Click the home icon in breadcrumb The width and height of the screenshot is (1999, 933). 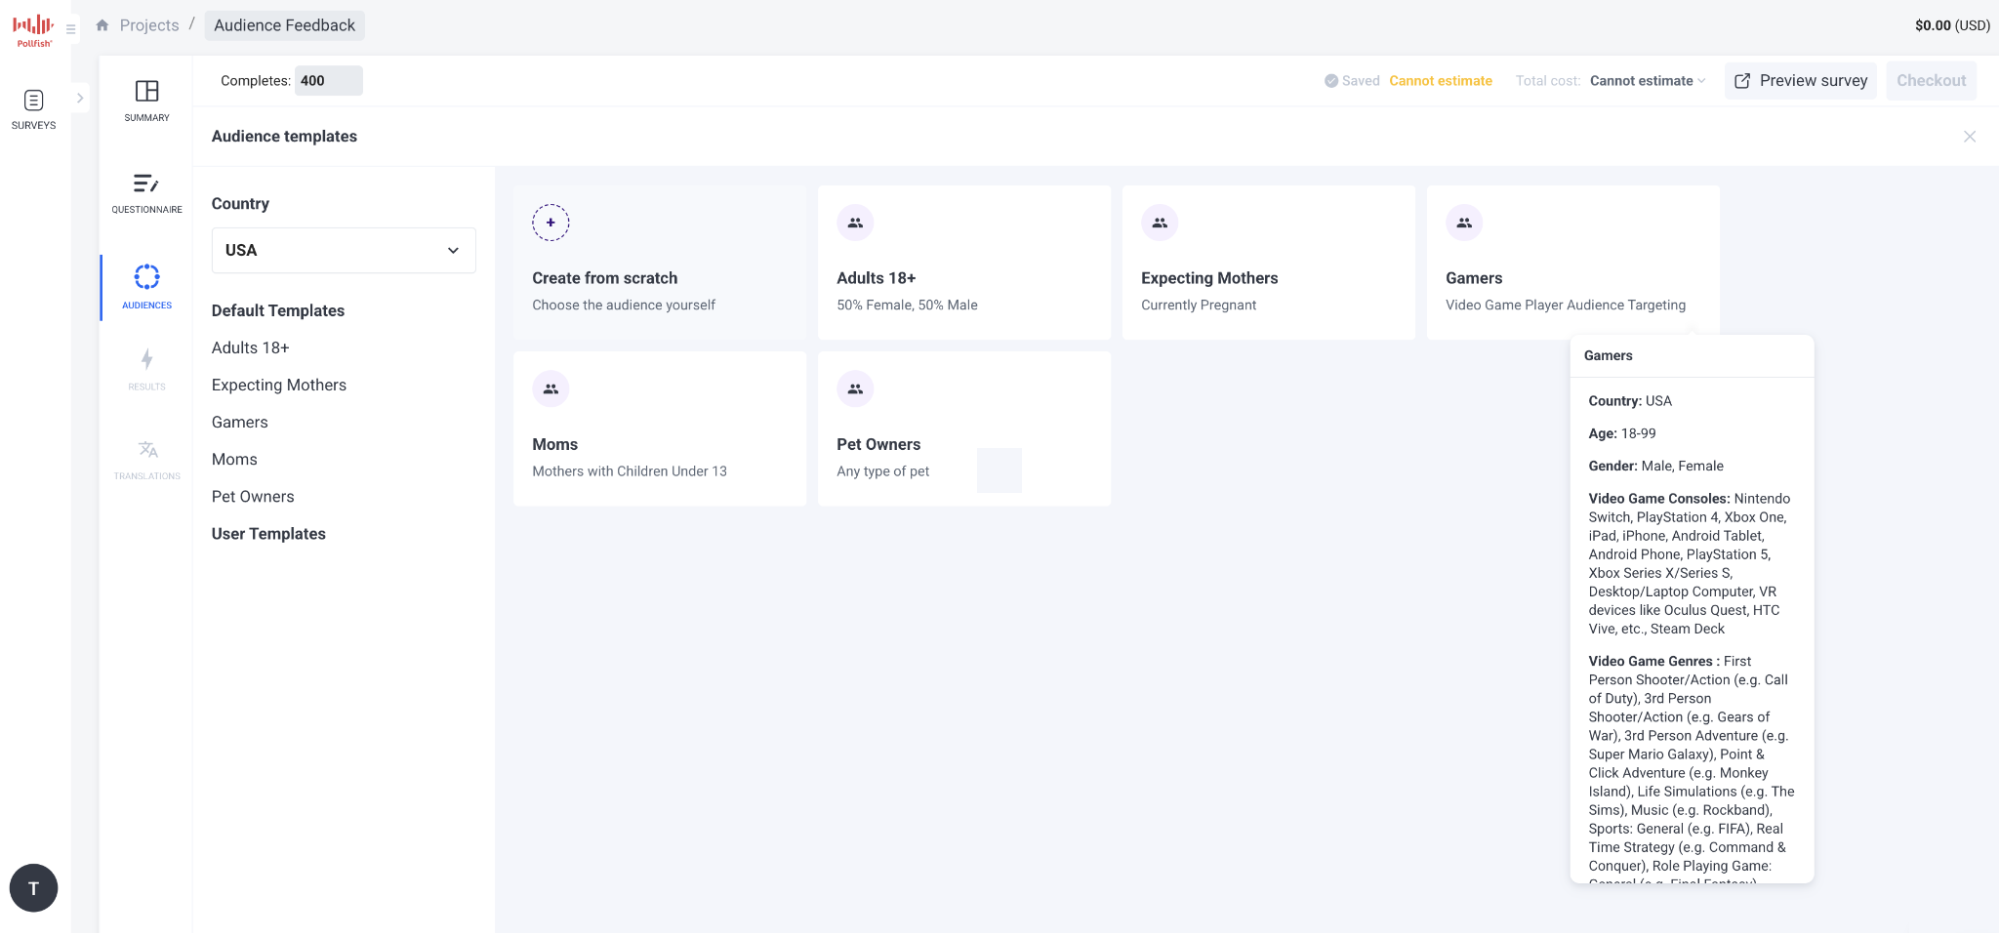102,24
